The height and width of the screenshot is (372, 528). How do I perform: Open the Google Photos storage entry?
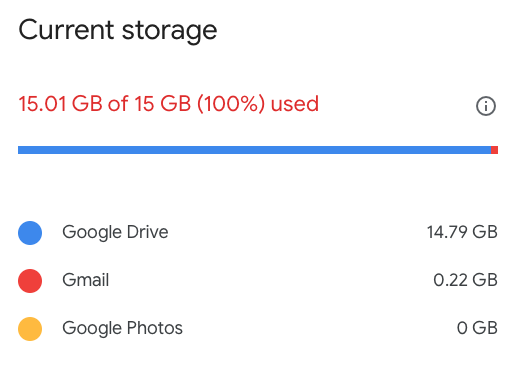122,329
